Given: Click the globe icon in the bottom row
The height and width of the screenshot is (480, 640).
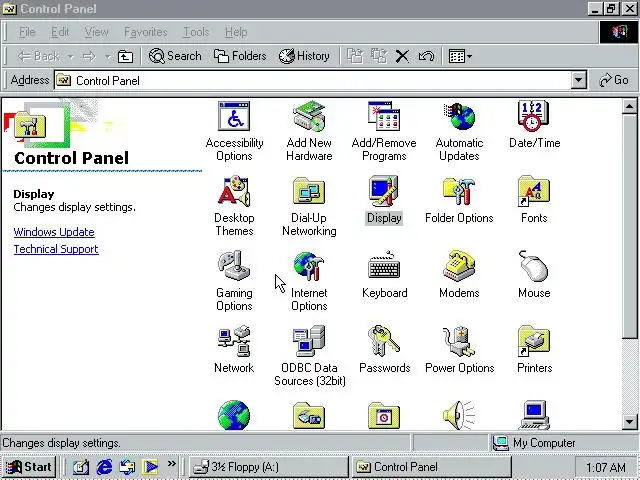Looking at the screenshot, I should 234,415.
